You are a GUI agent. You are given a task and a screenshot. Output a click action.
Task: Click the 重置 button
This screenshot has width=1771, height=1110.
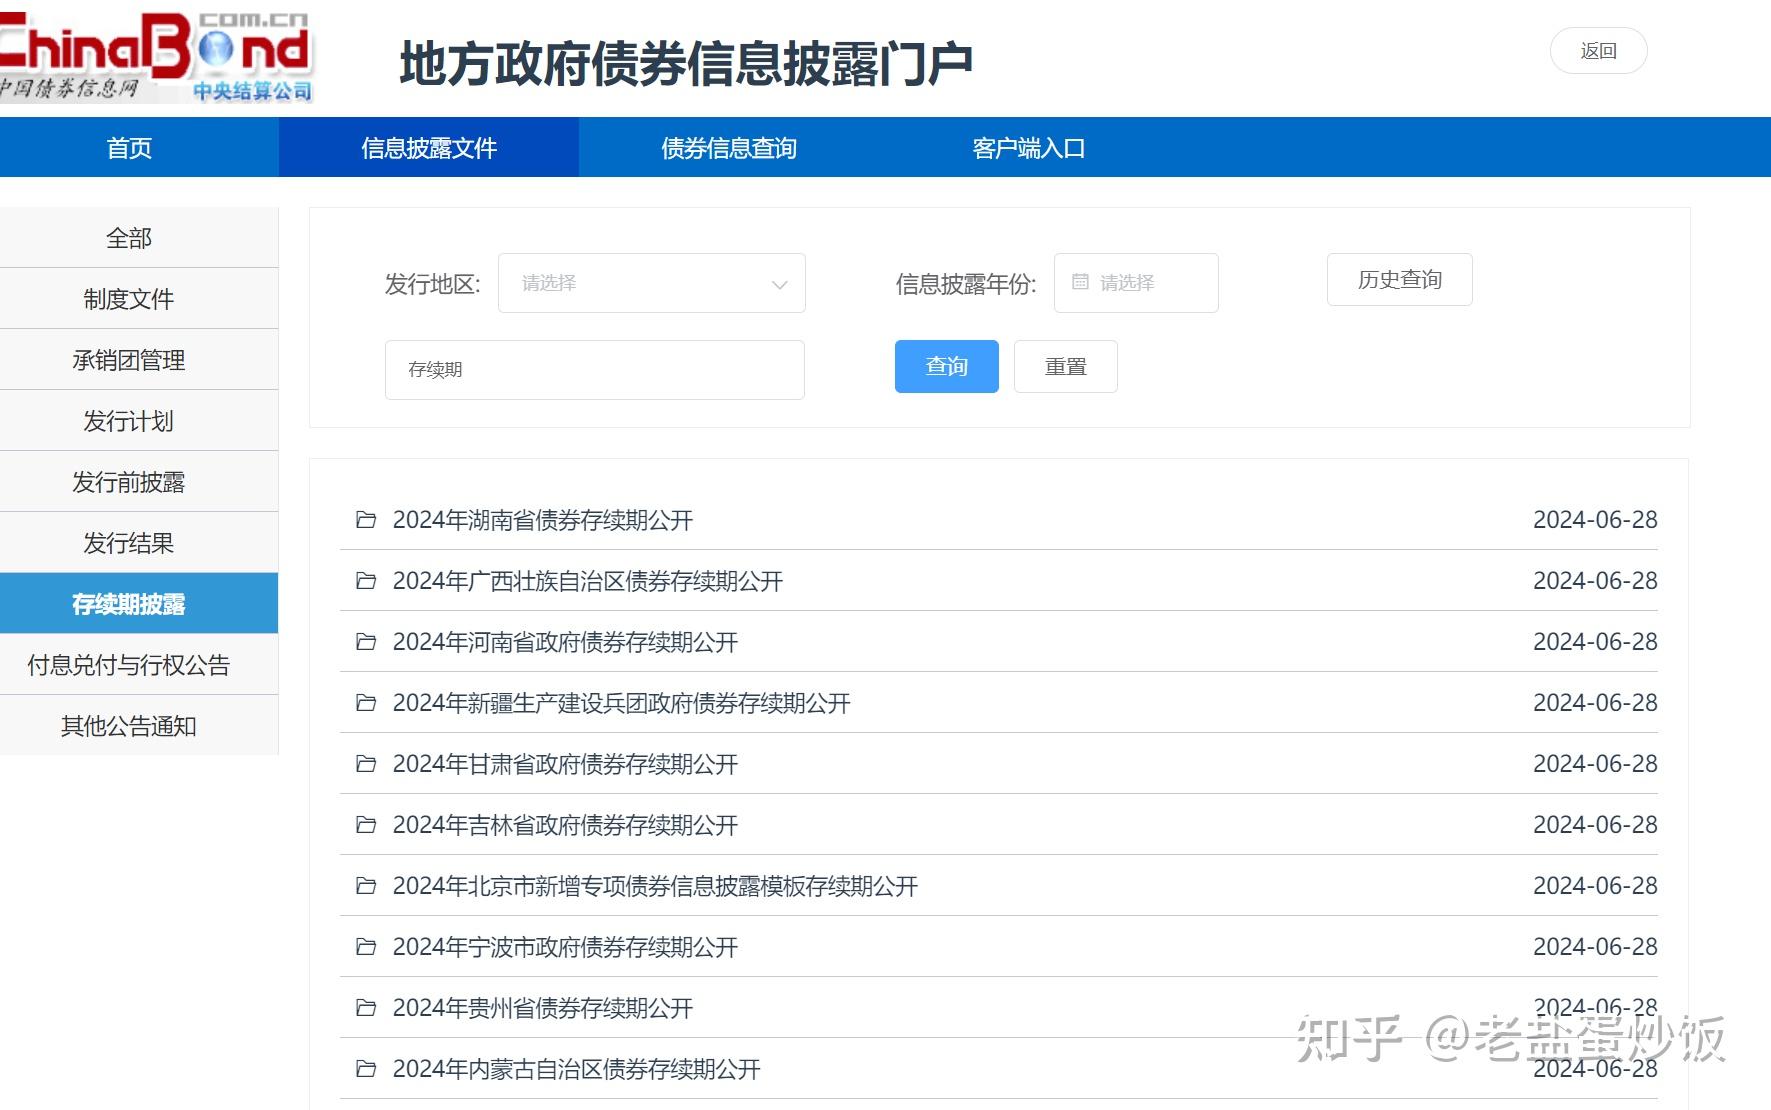(1065, 366)
